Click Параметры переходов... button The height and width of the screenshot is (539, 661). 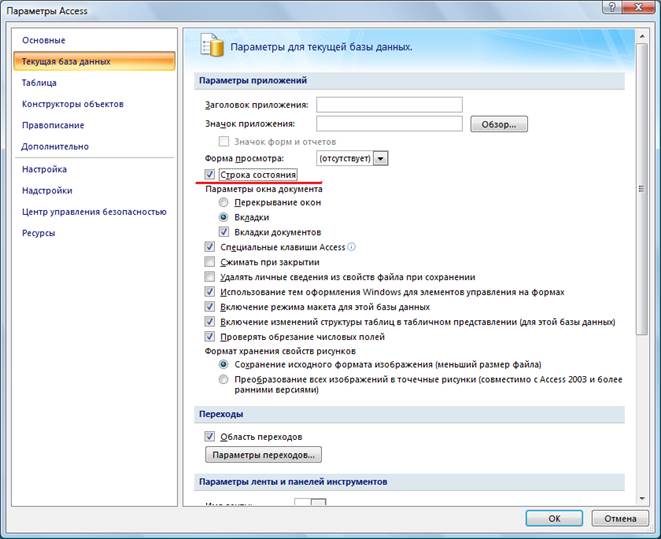pyautogui.click(x=263, y=455)
